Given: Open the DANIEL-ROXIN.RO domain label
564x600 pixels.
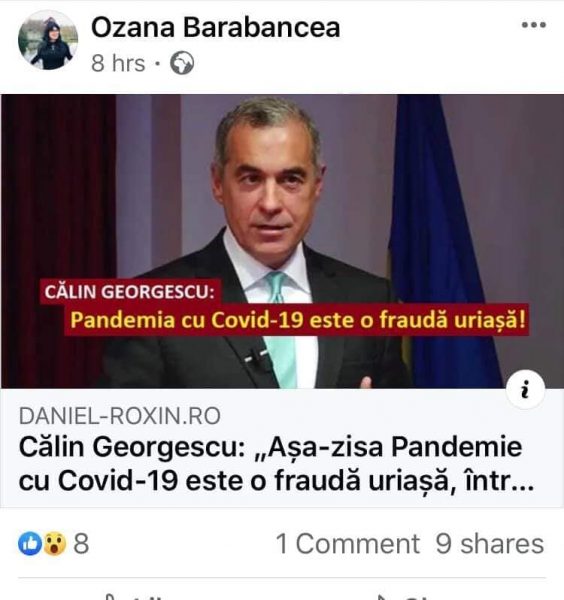Looking at the screenshot, I should 120,416.
